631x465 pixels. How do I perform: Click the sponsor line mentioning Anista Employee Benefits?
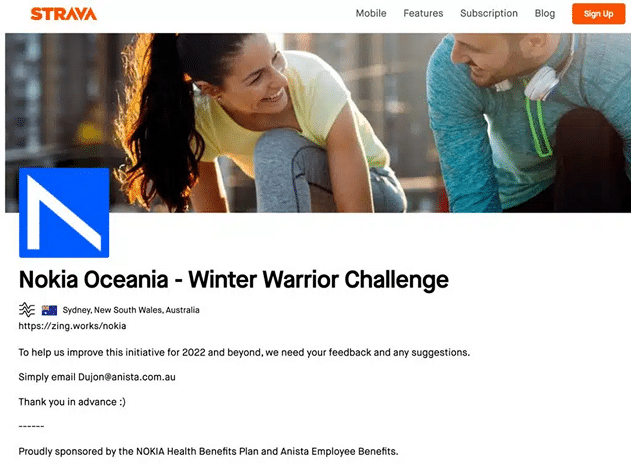(208, 451)
